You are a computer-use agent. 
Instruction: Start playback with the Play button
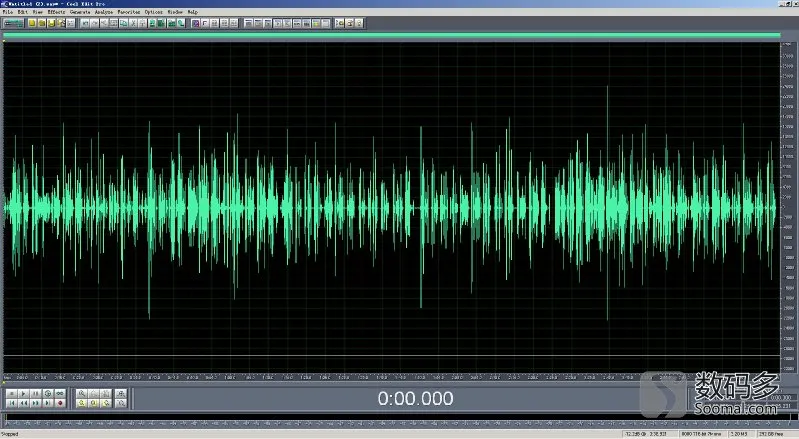coord(23,394)
